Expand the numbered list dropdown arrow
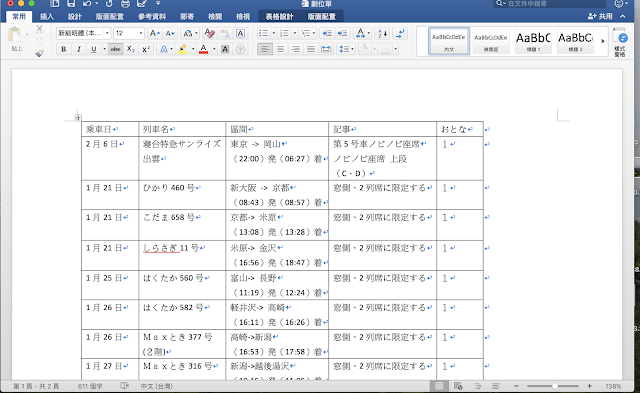The image size is (640, 393). coord(295,33)
